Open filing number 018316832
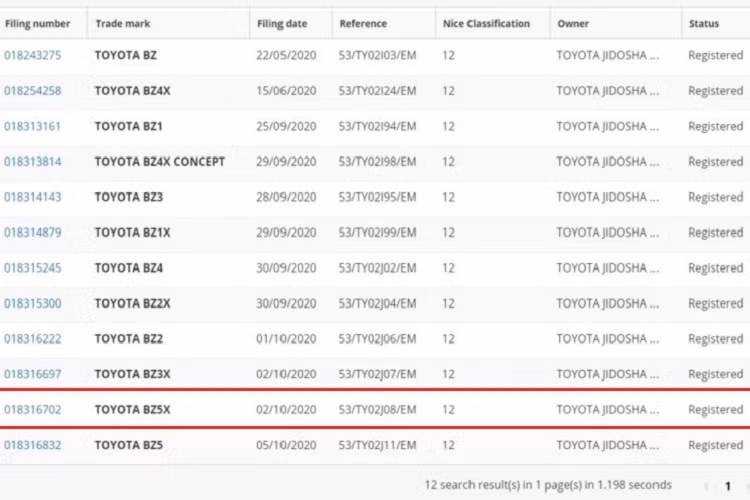This screenshot has width=750, height=500. point(33,445)
